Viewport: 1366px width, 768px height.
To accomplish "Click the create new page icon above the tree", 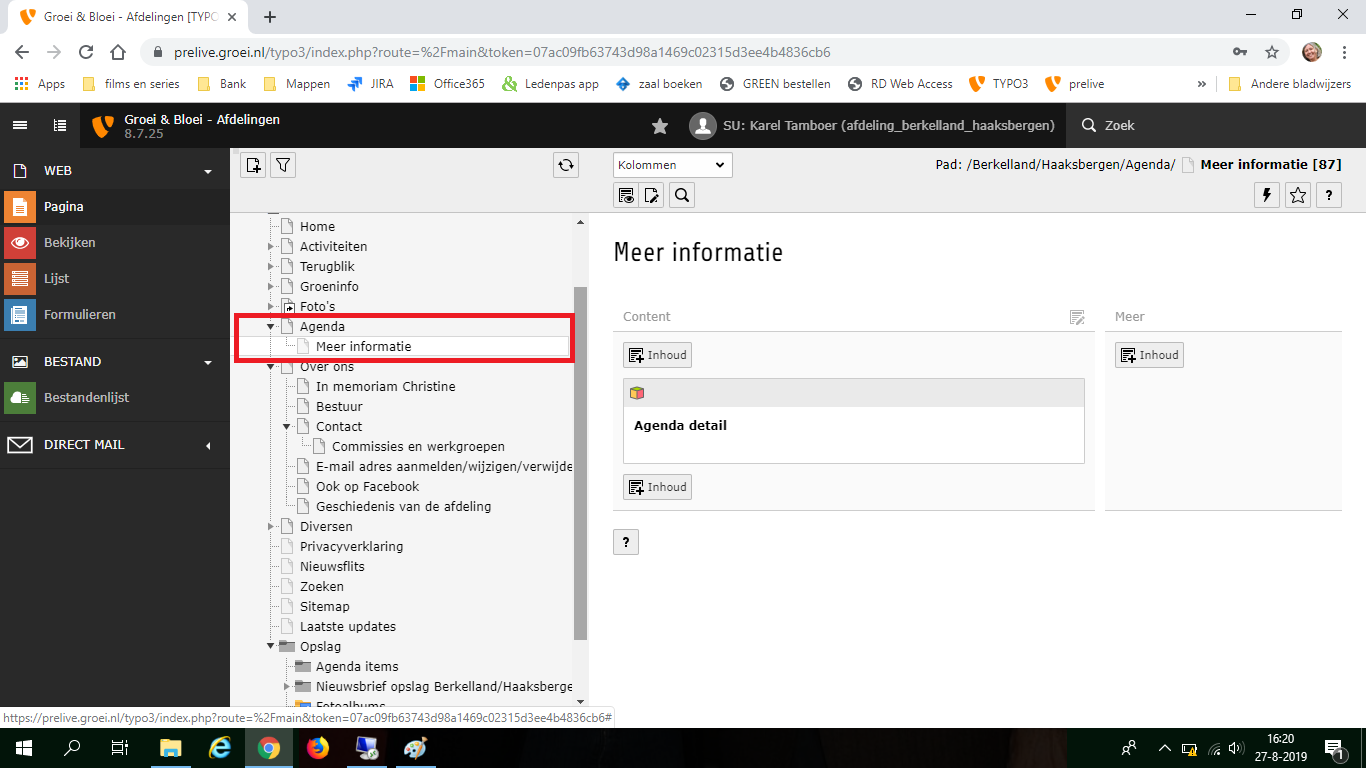I will point(253,165).
